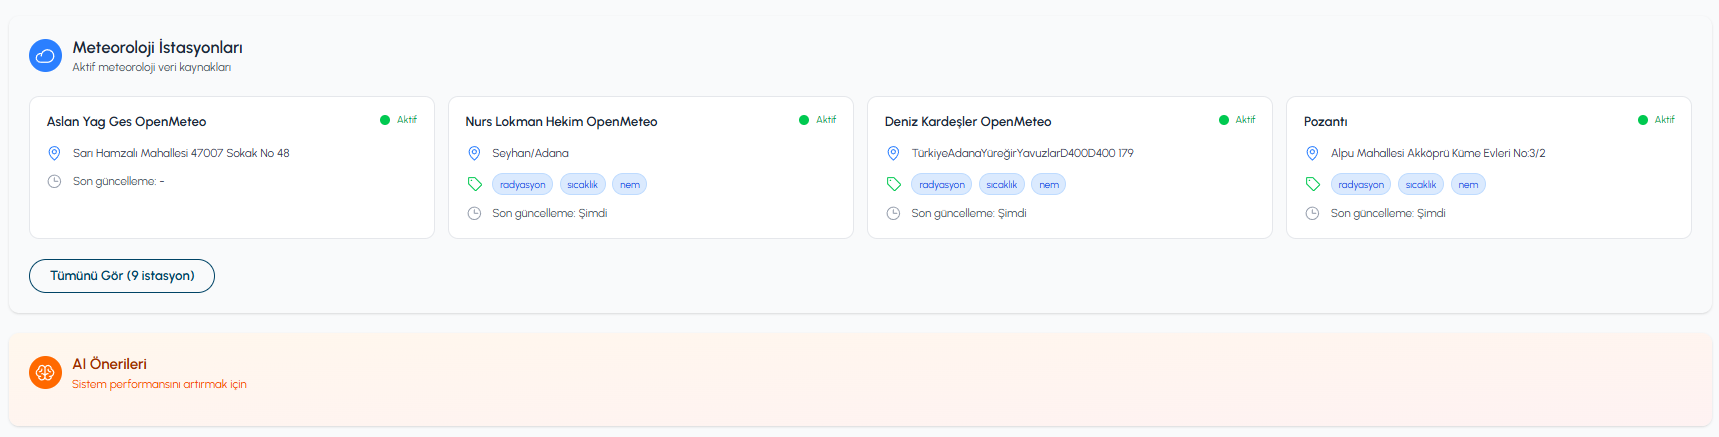Click green tag icon in Deniz Kardeşler card
Image resolution: width=1719 pixels, height=437 pixels.
pyautogui.click(x=893, y=184)
